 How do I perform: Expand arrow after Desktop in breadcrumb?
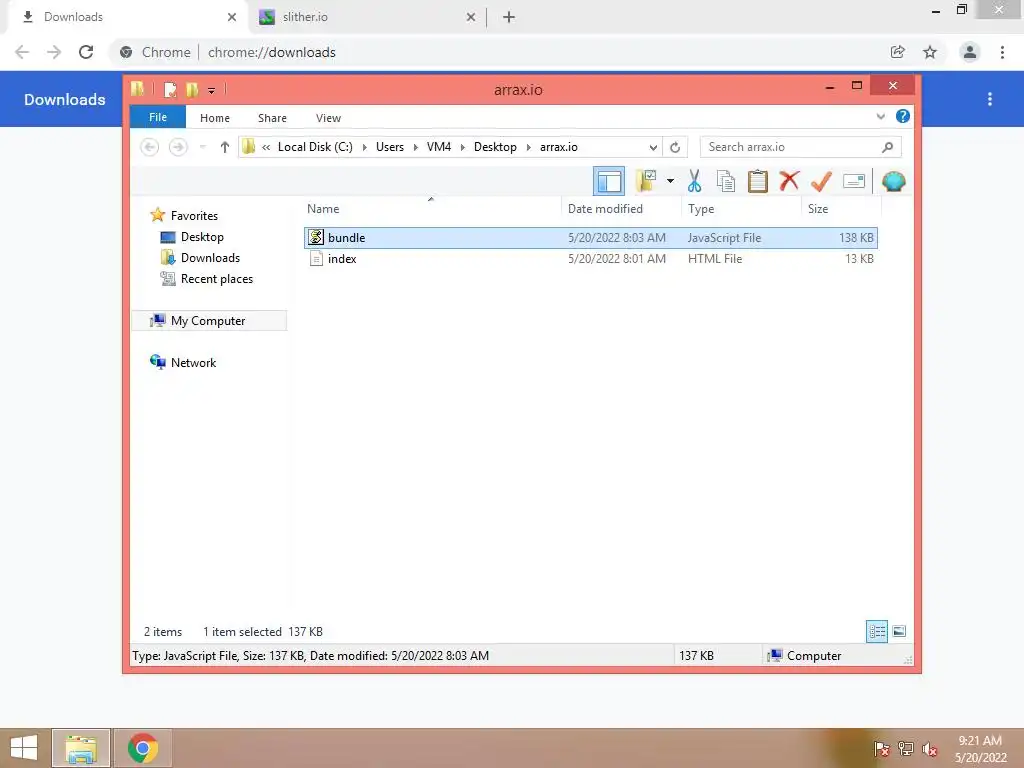528,148
